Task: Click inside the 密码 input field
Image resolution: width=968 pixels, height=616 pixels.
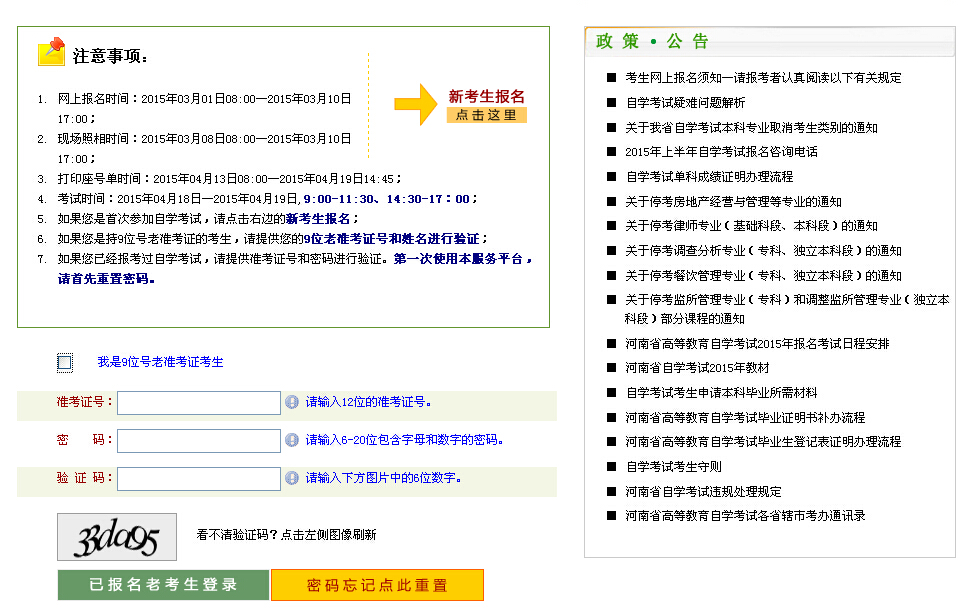Action: [x=198, y=440]
